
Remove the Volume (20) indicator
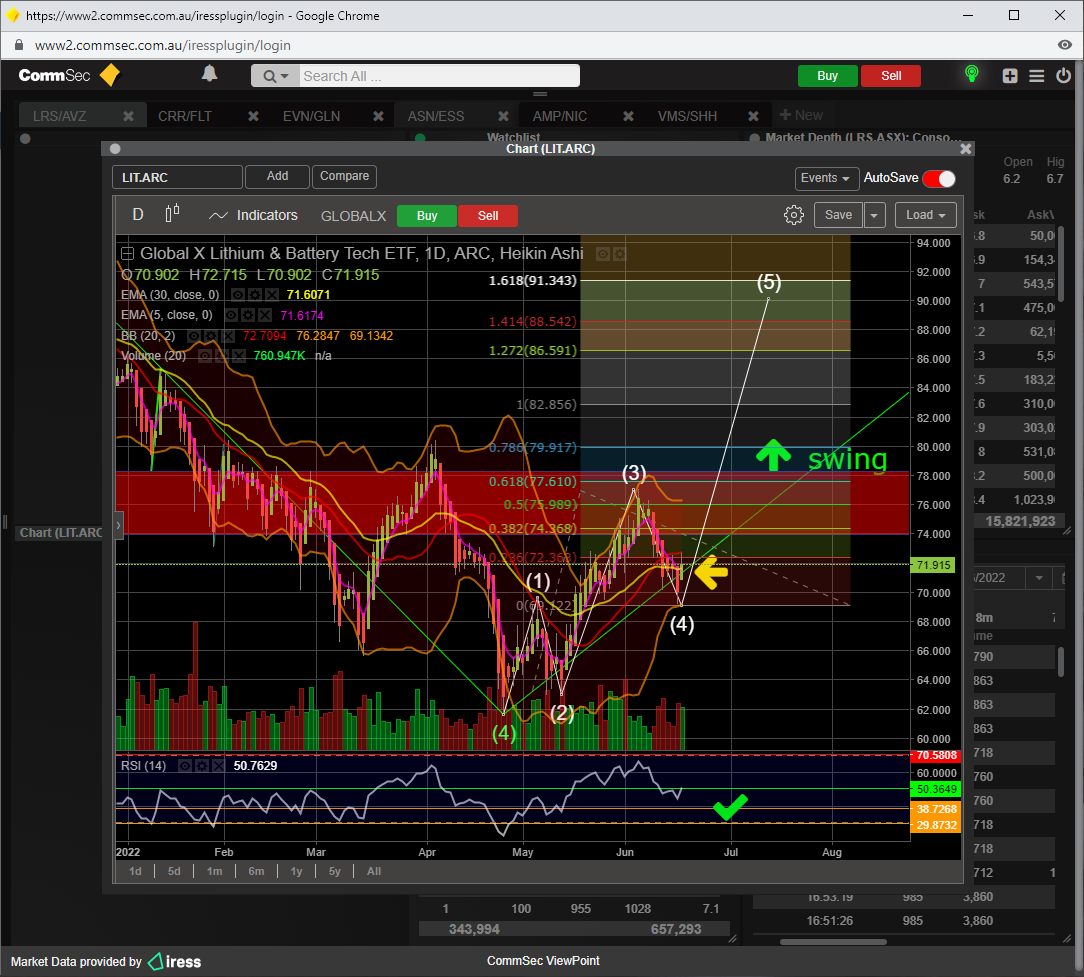(x=239, y=356)
